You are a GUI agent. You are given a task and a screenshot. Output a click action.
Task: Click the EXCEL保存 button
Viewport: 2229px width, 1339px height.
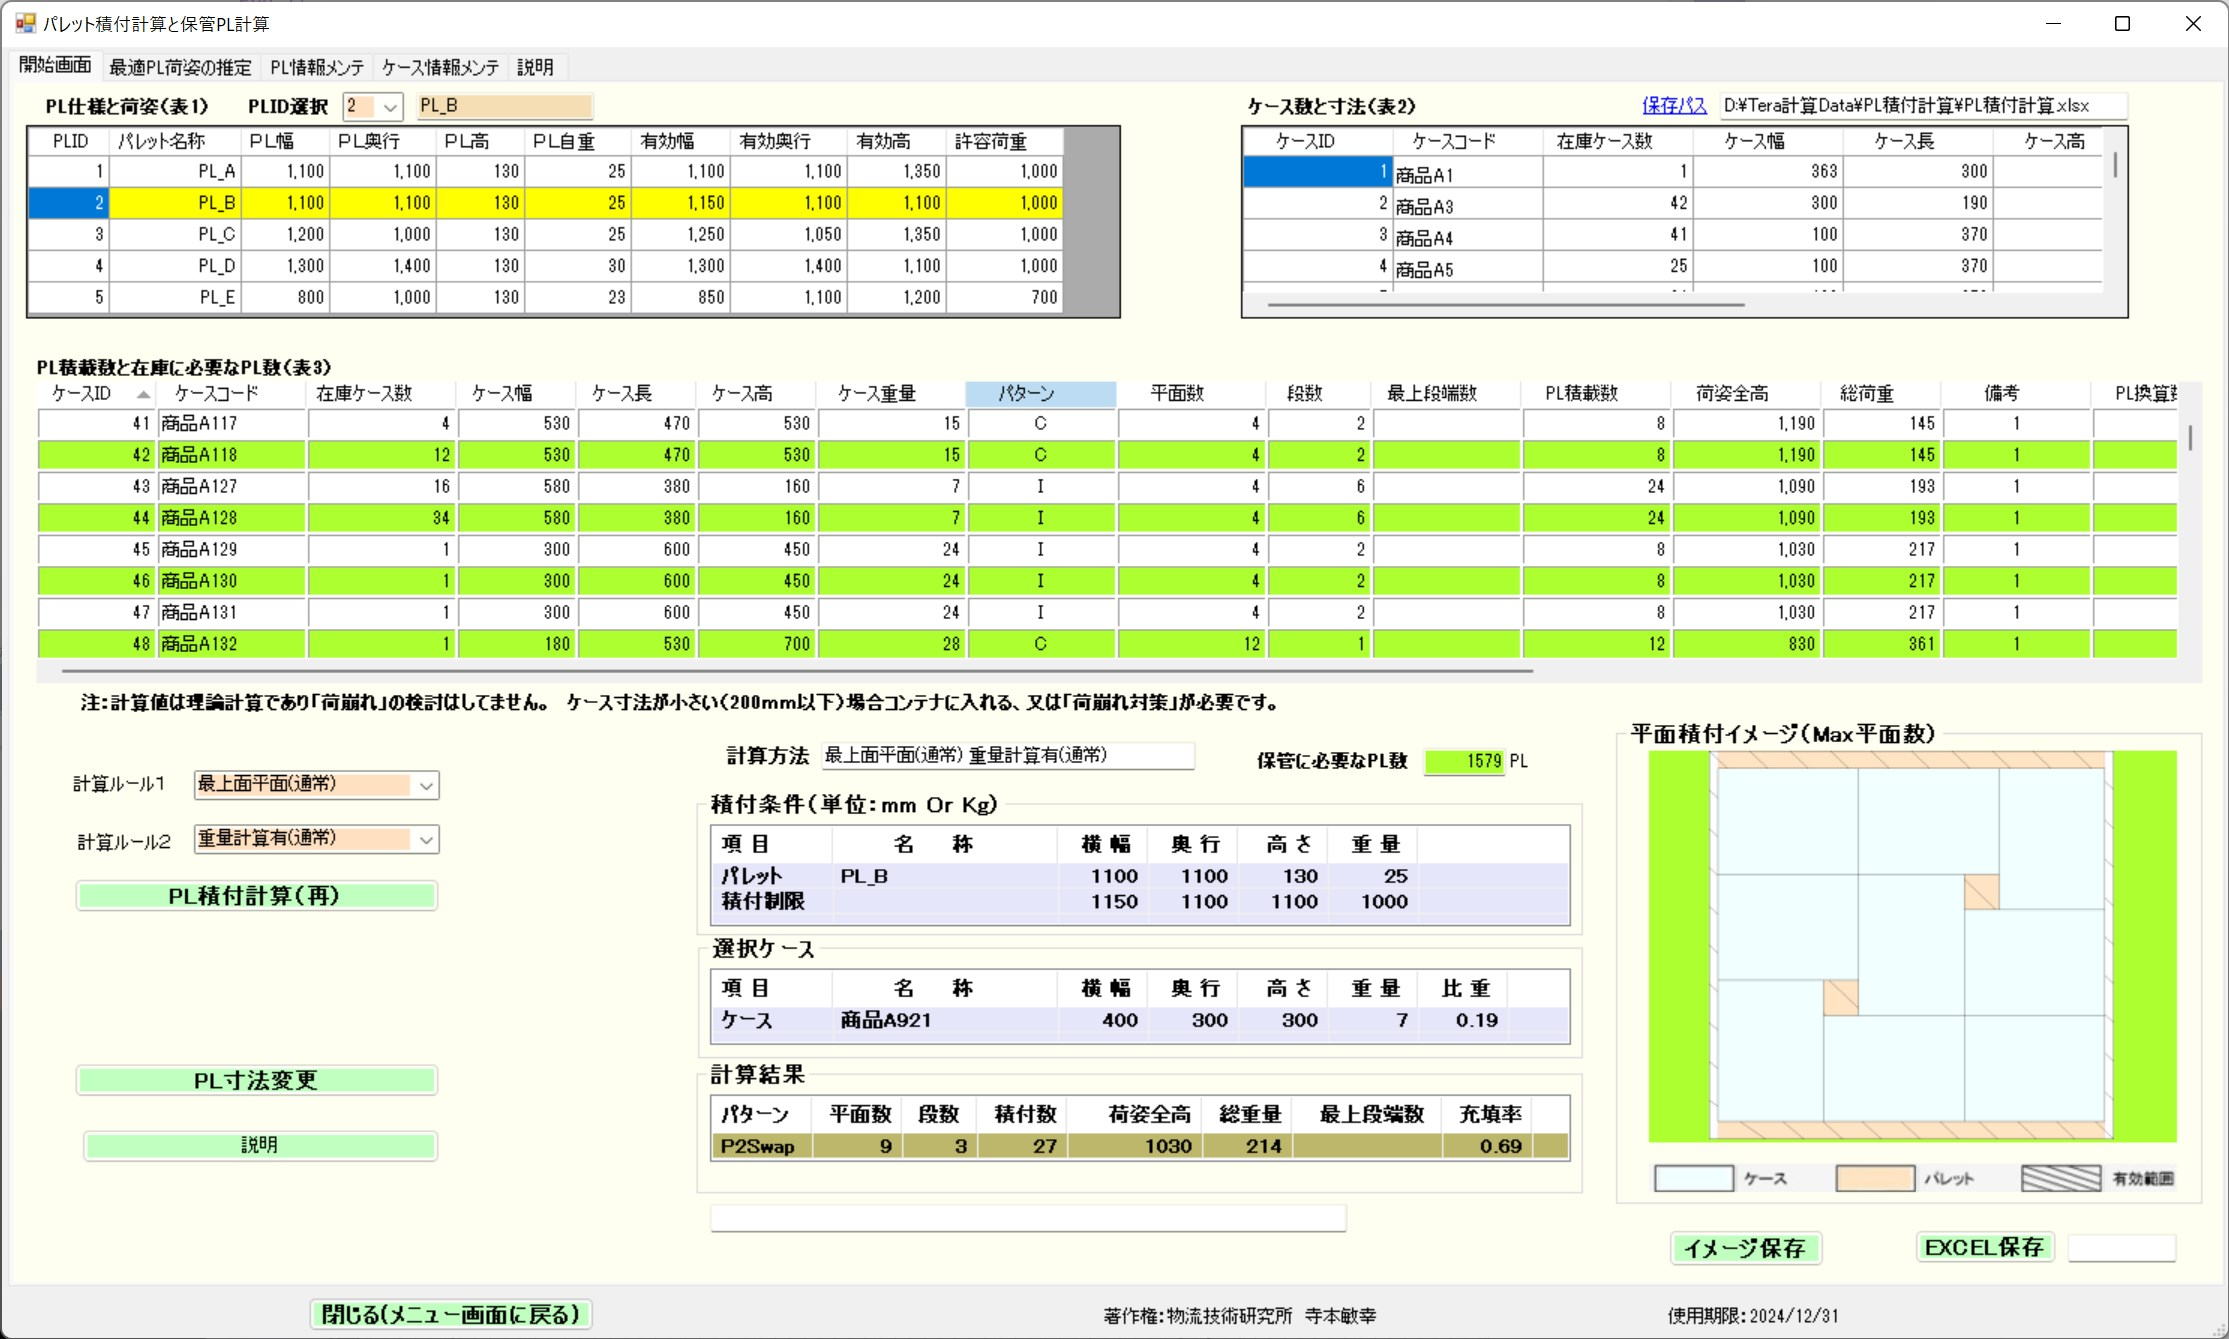point(1984,1247)
